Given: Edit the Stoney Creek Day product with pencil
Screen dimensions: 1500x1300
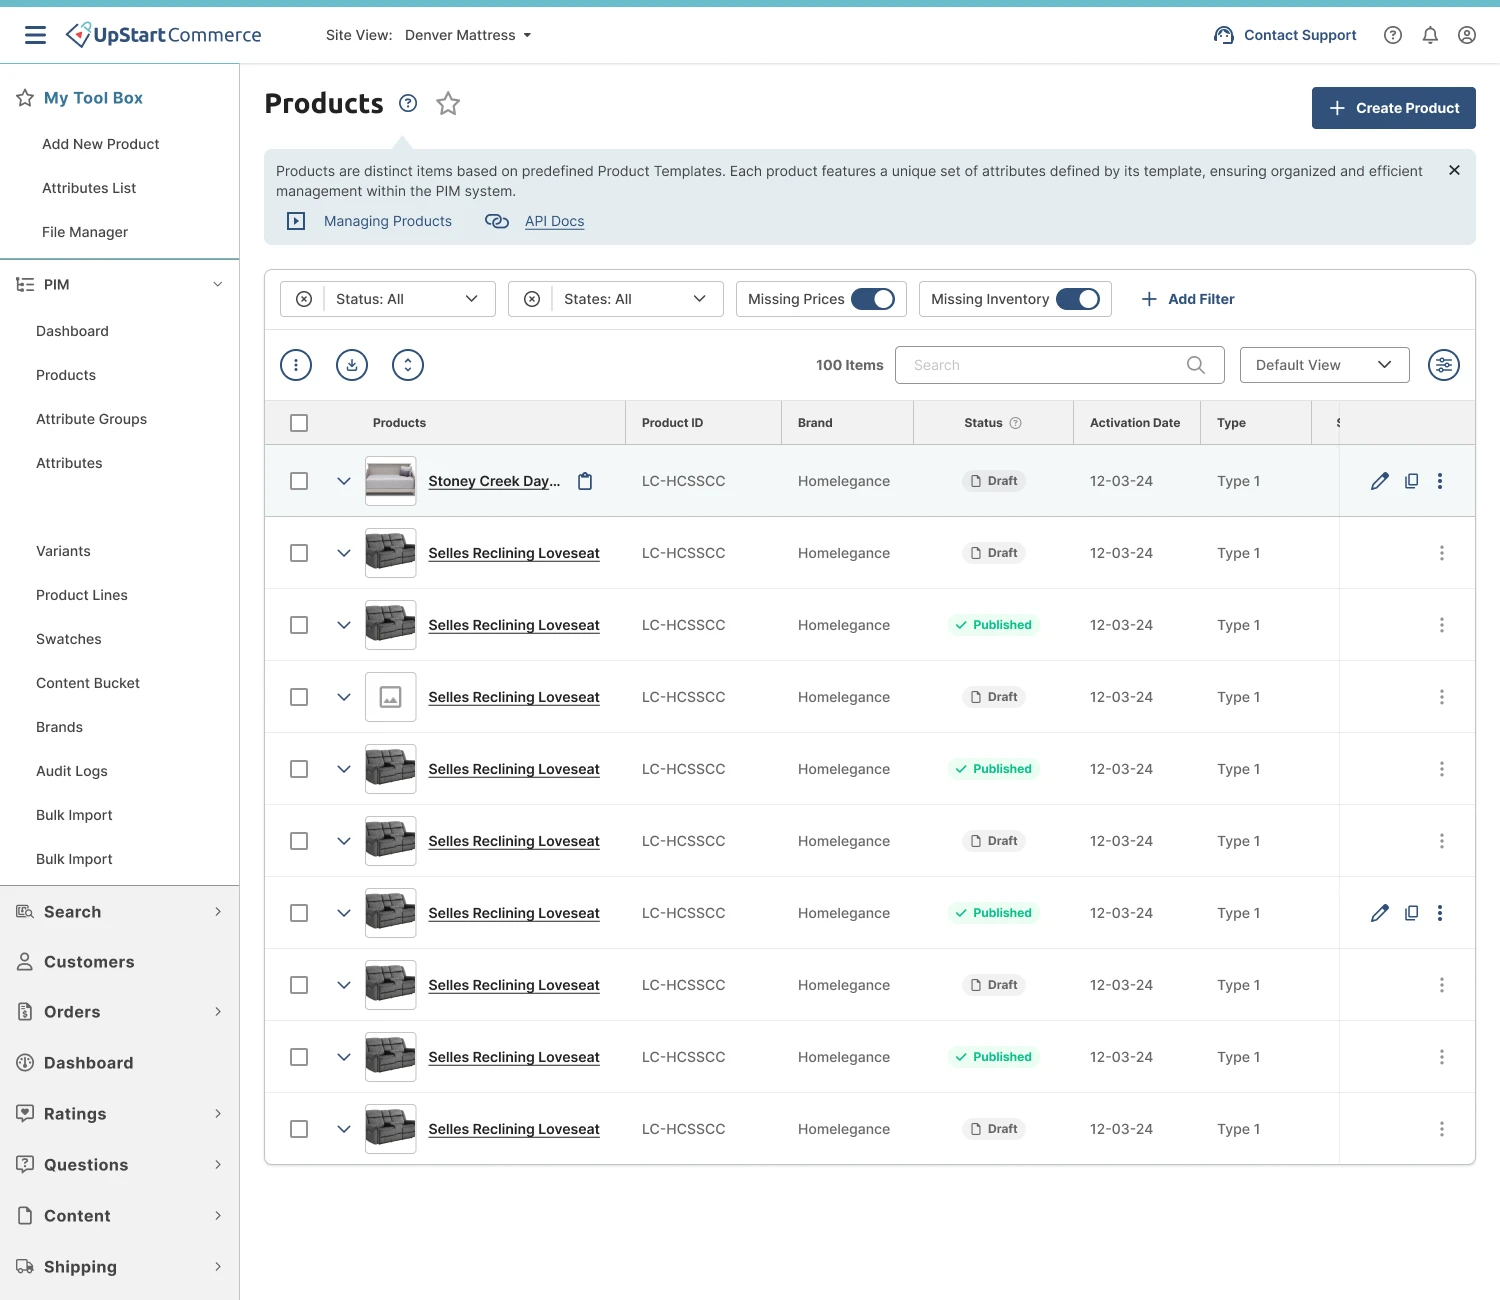Looking at the screenshot, I should tap(1380, 481).
